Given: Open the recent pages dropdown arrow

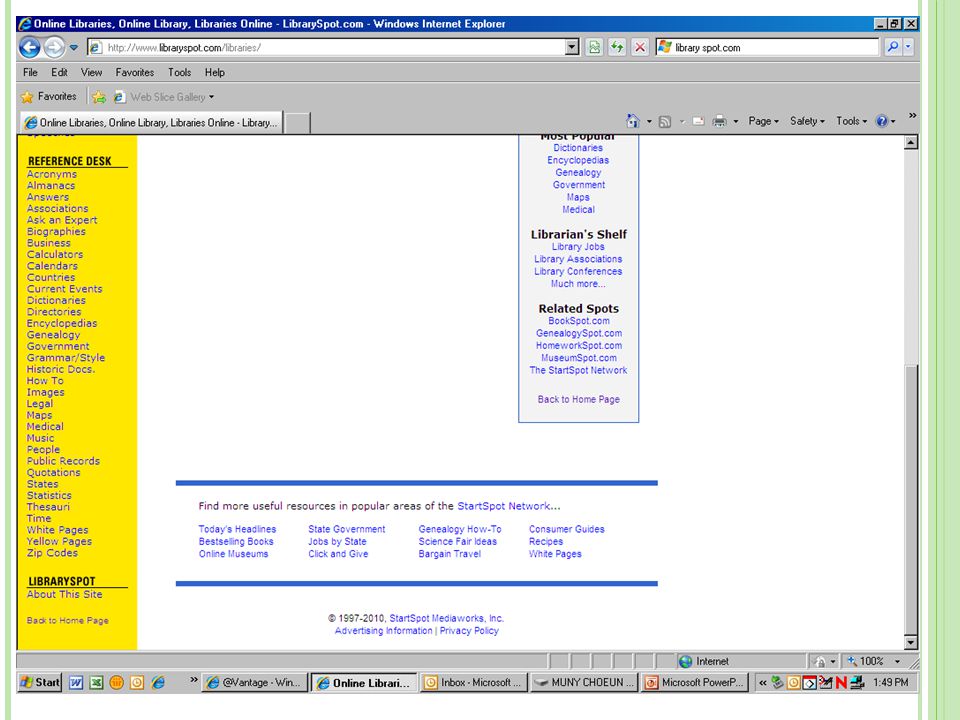Looking at the screenshot, I should 73,47.
